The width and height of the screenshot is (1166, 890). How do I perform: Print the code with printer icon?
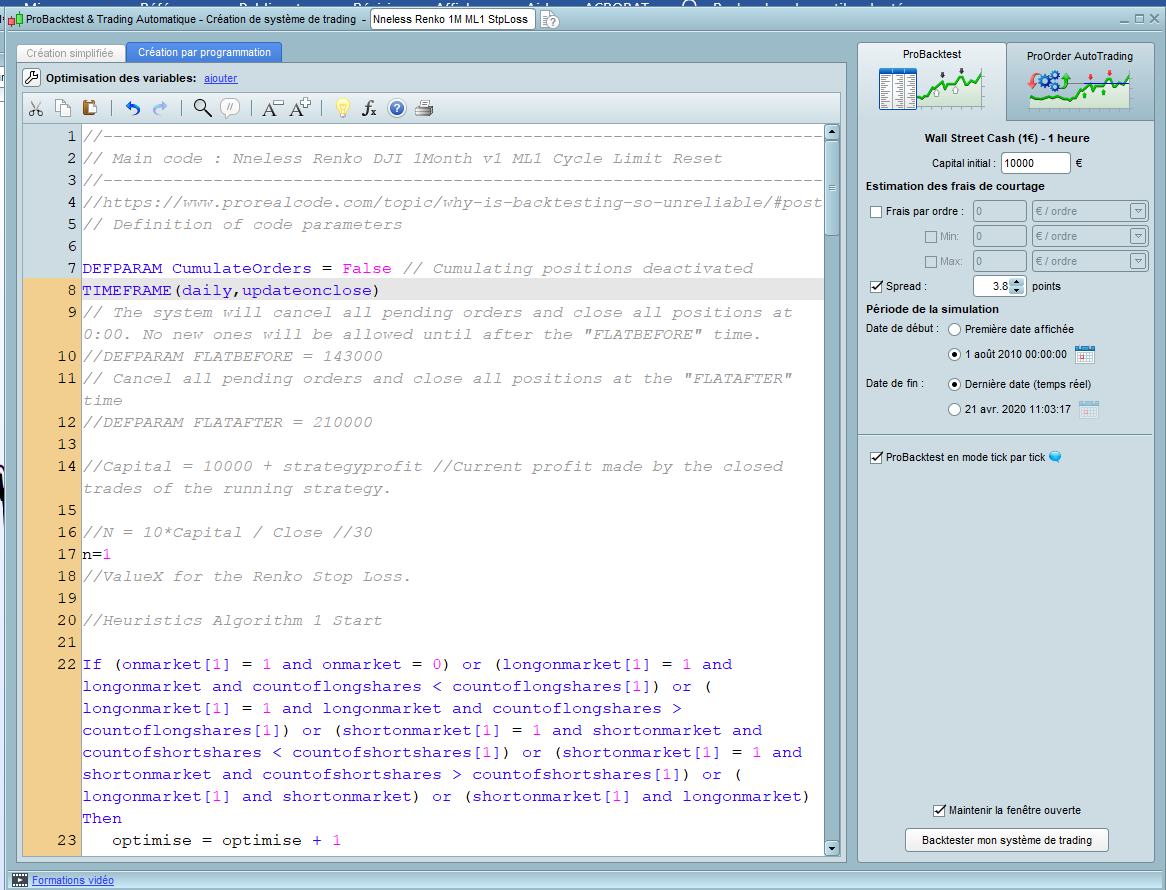point(424,109)
